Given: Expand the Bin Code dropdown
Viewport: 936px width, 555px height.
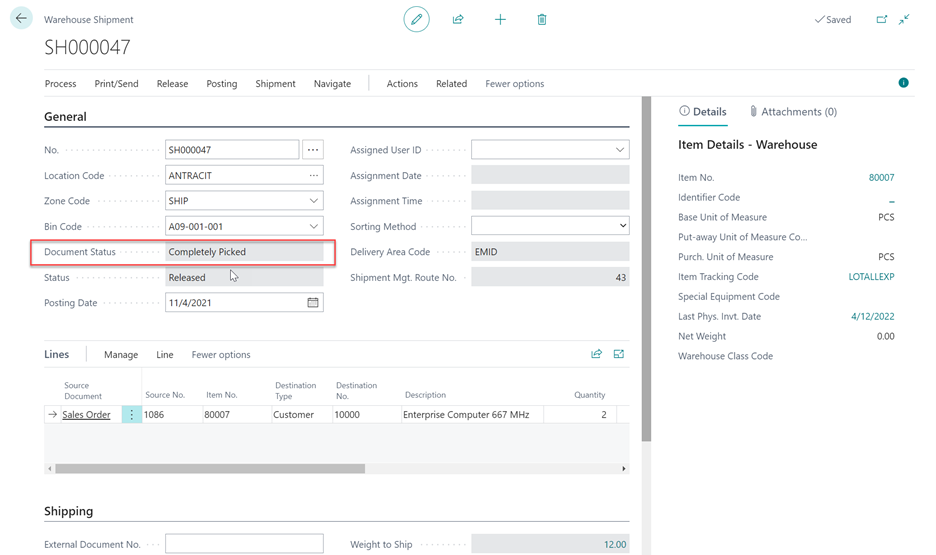Looking at the screenshot, I should point(313,227).
